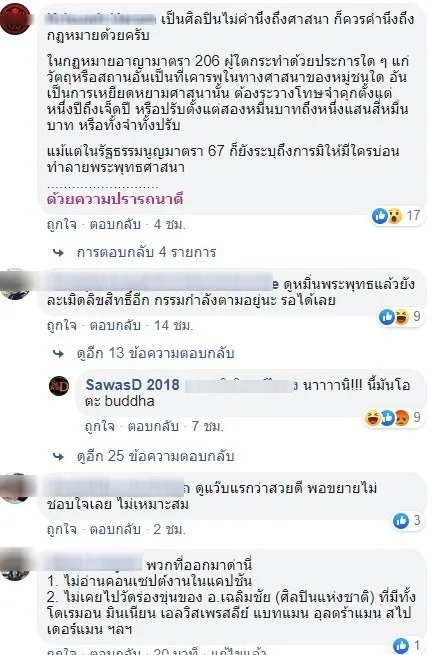Reply to the comment posted 2 ชม.
Viewport: 434px width, 655px height.
coord(115,529)
